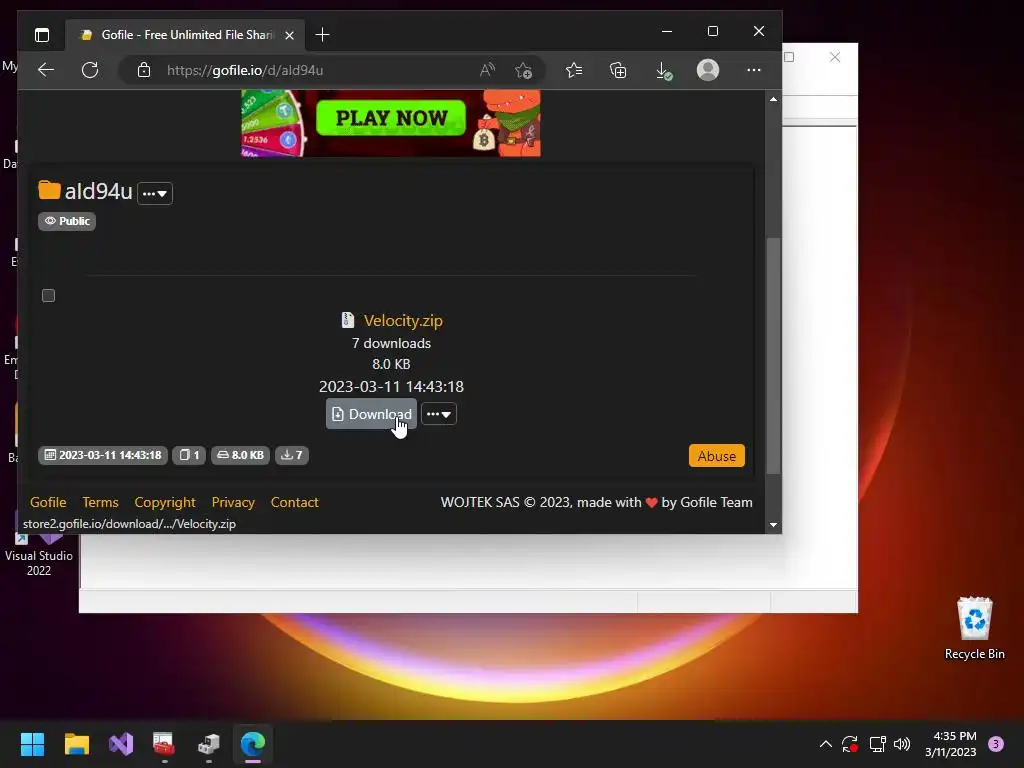The image size is (1024, 768).
Task: Click the sync status tray icon
Action: point(850,744)
